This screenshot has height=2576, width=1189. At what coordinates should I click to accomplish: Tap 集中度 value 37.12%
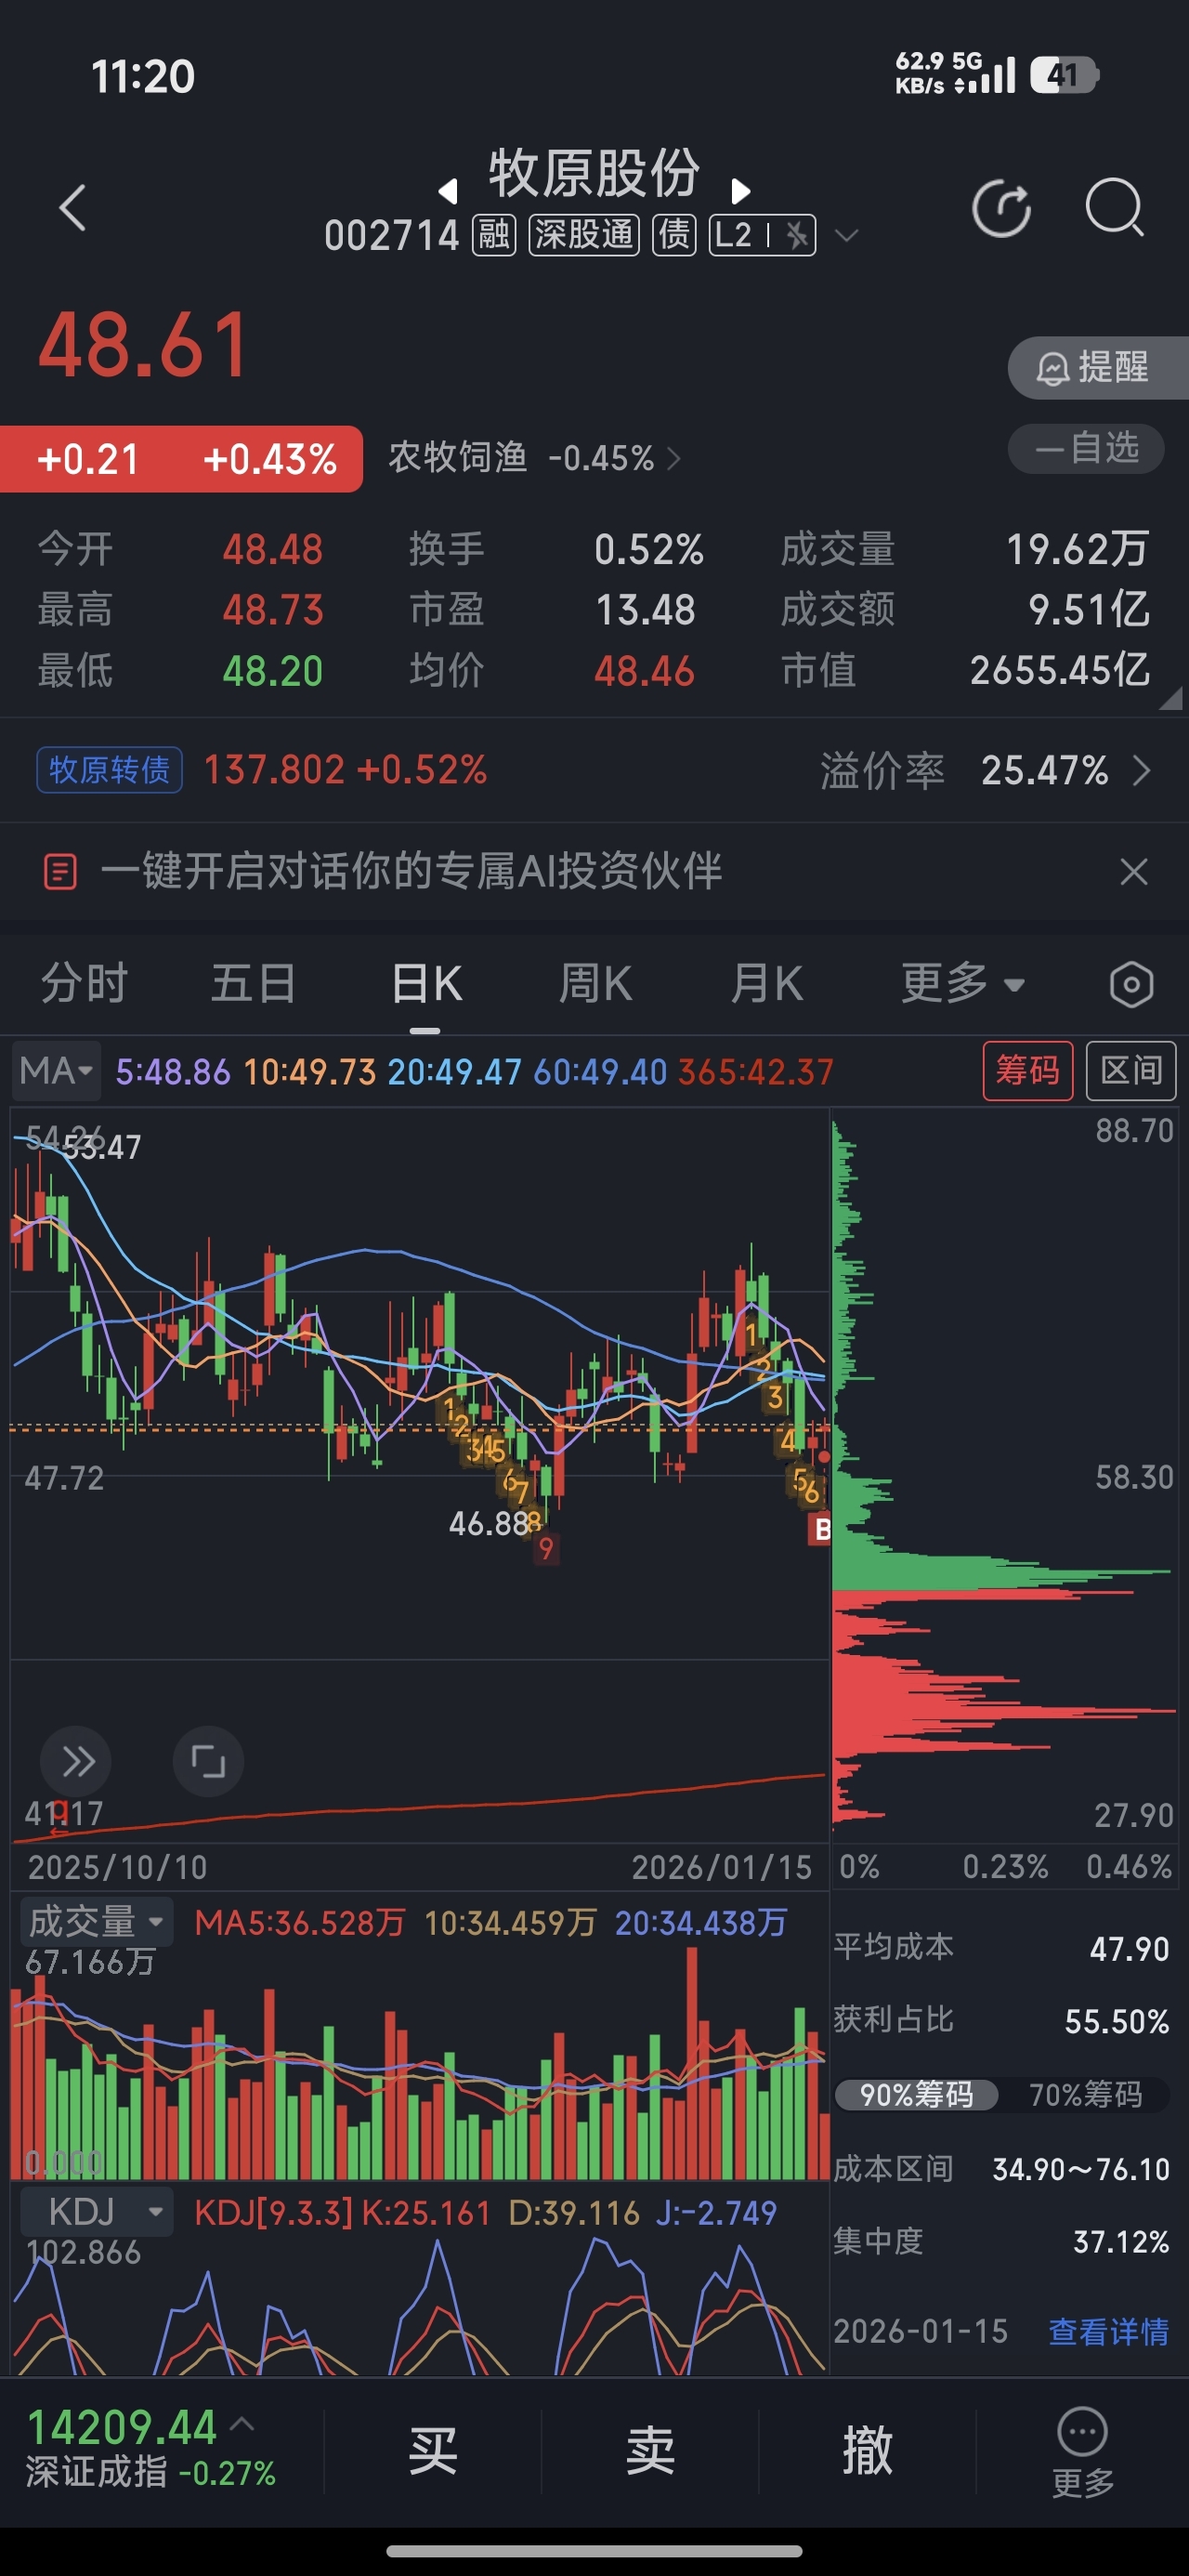coord(1121,2242)
